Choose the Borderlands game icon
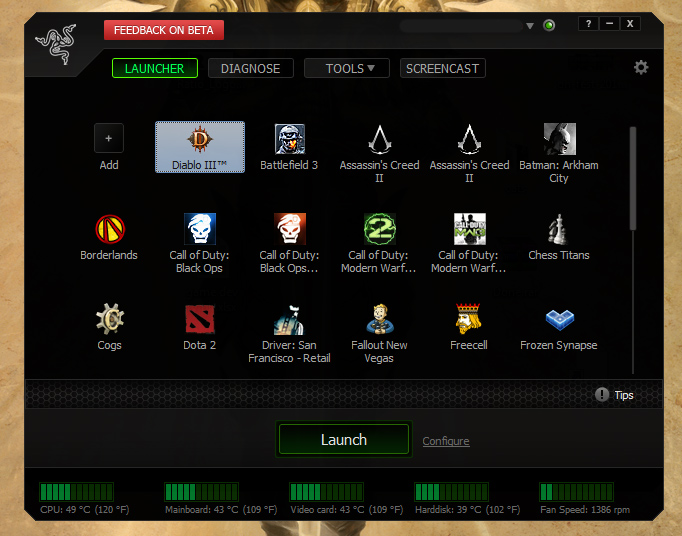Viewport: 682px width, 536px height. click(x=109, y=229)
